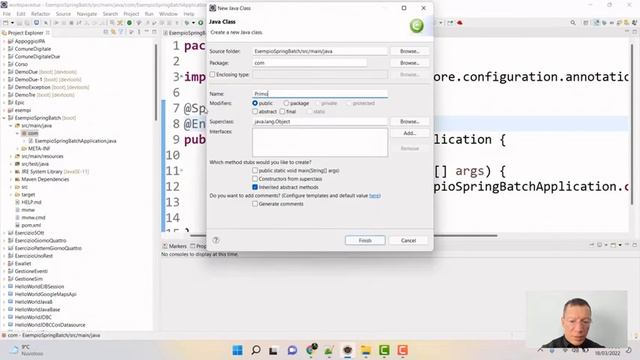Expand the target folder
The height and width of the screenshot is (360, 640).
click(11, 194)
